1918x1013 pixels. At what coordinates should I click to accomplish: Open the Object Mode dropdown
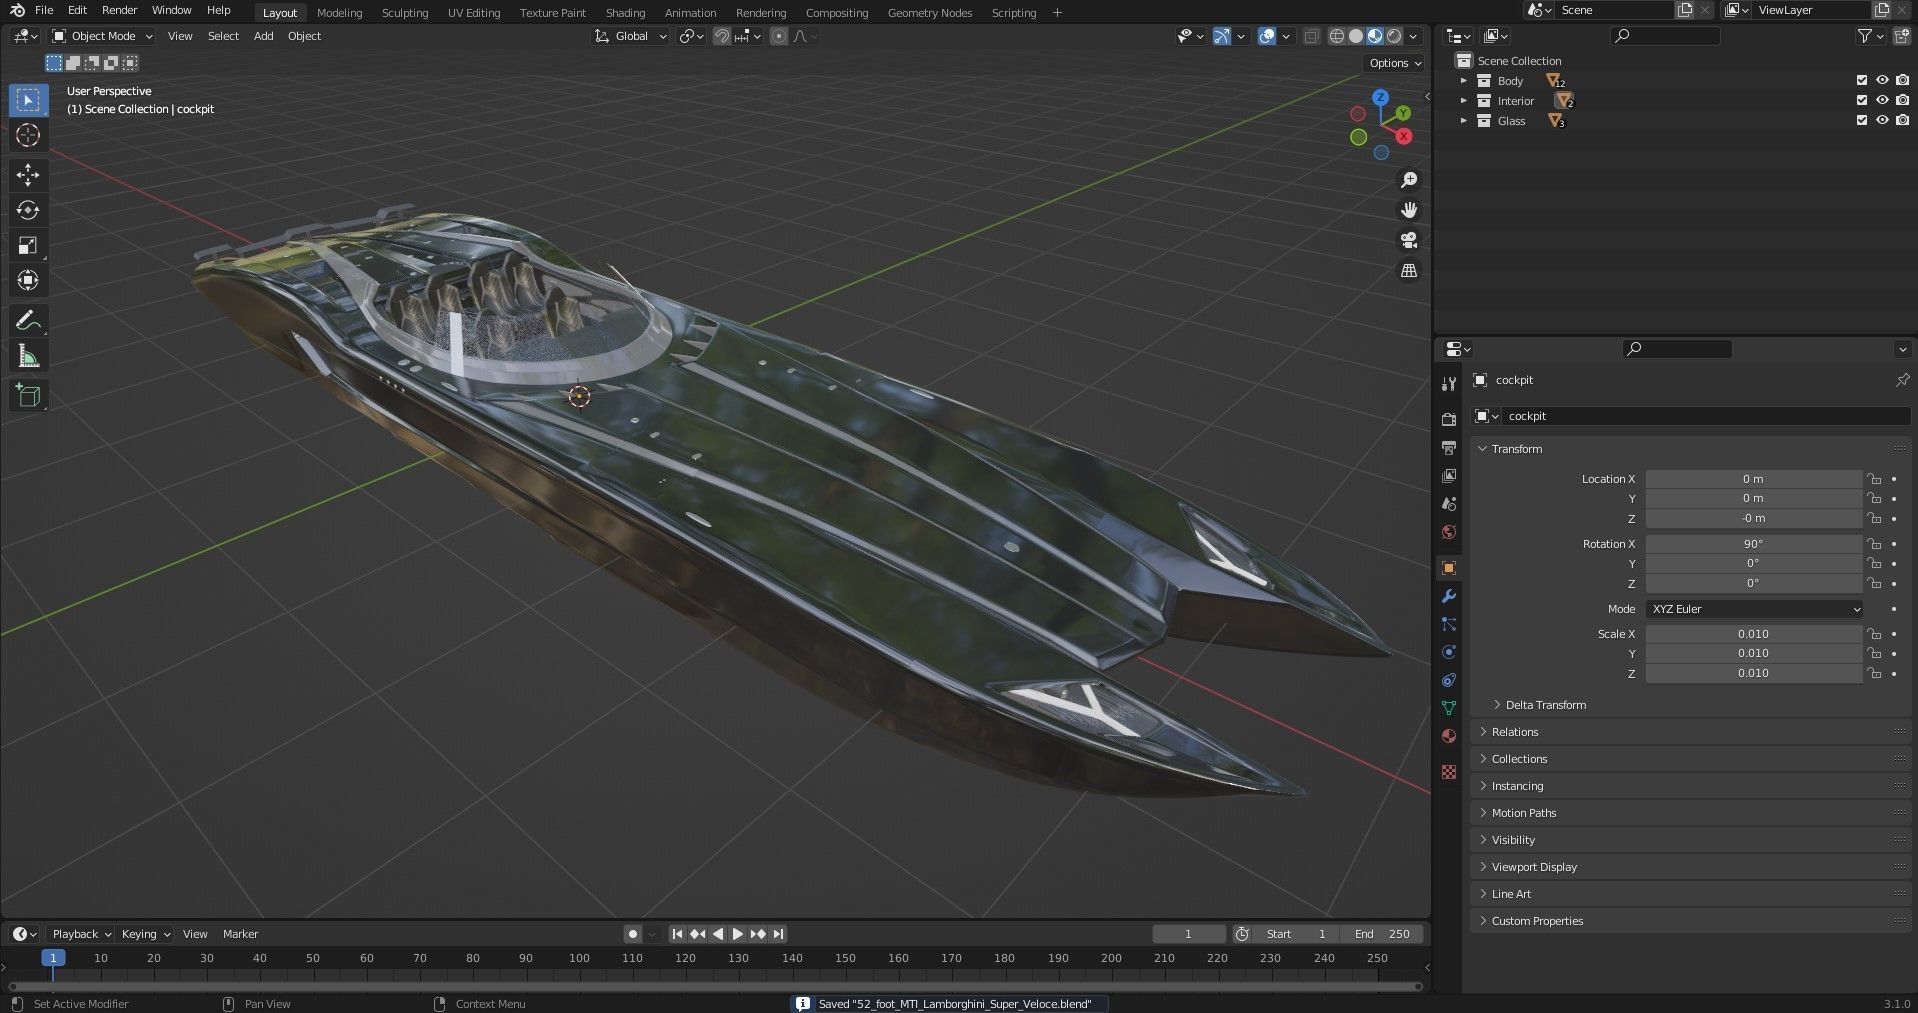coord(102,36)
